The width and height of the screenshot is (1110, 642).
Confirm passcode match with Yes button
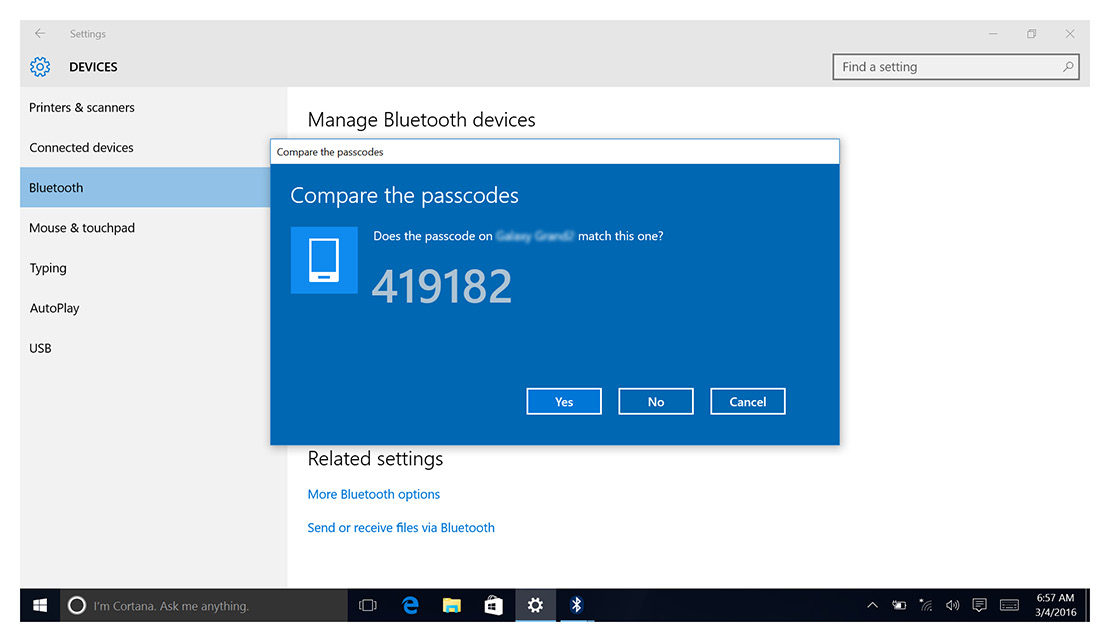pyautogui.click(x=563, y=401)
